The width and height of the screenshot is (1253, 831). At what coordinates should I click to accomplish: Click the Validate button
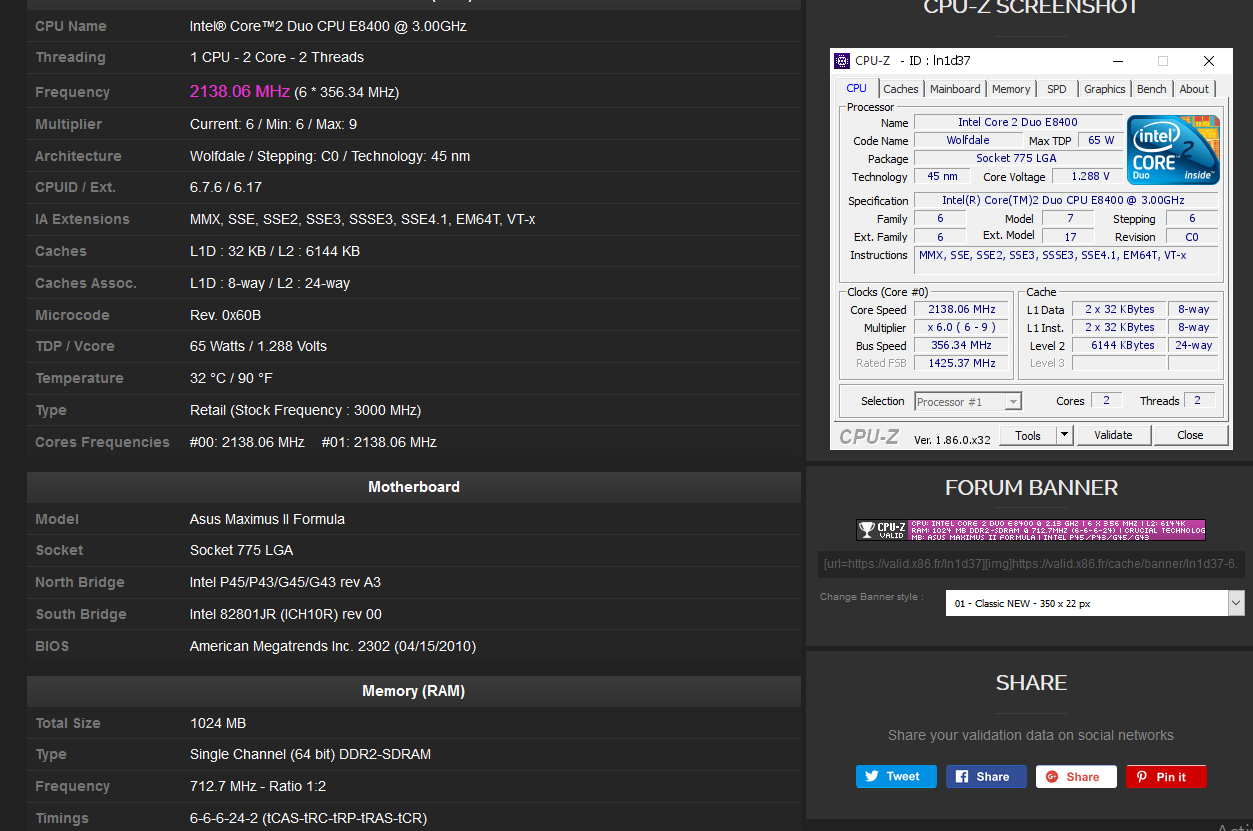coord(1113,435)
